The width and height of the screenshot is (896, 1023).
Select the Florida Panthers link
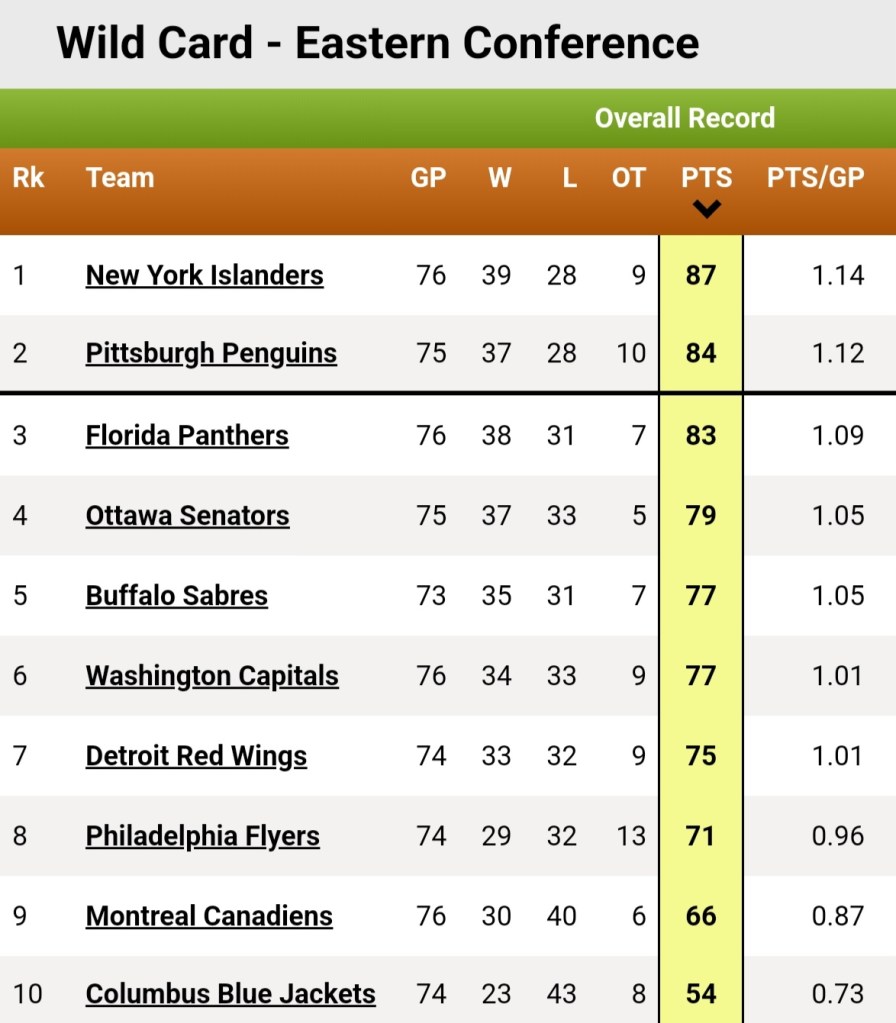[187, 435]
